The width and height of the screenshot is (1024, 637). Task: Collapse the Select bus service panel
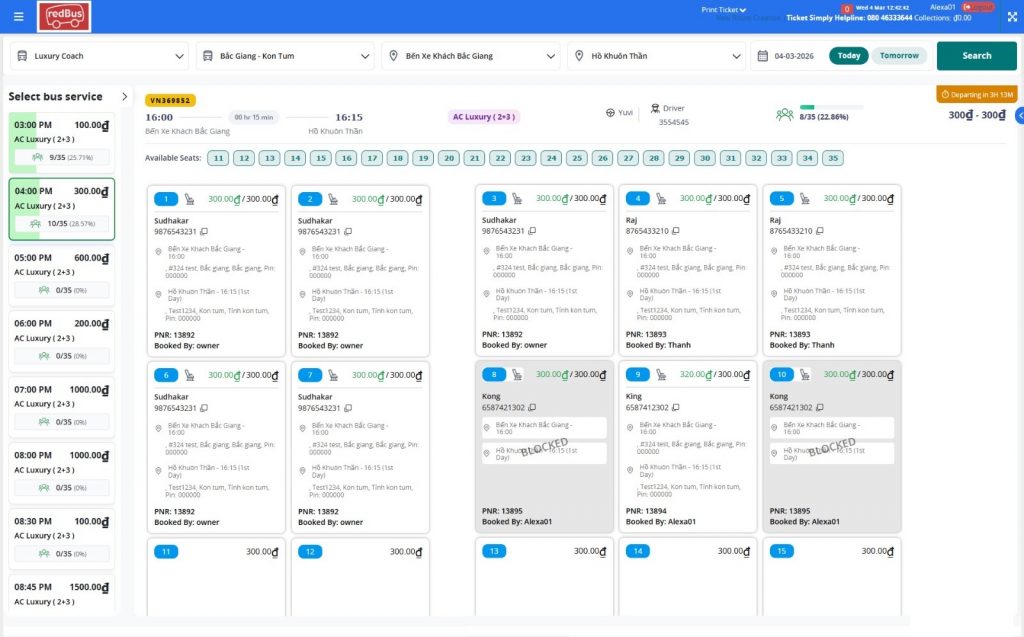pos(124,97)
